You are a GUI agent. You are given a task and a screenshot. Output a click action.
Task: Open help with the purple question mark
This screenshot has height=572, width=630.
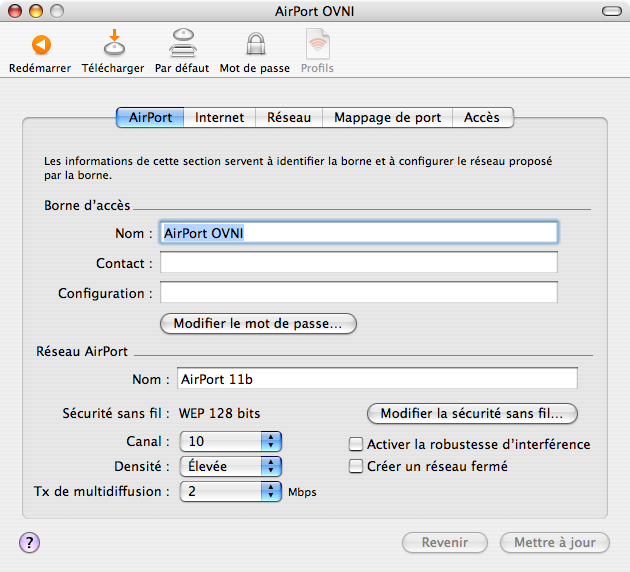pos(29,543)
